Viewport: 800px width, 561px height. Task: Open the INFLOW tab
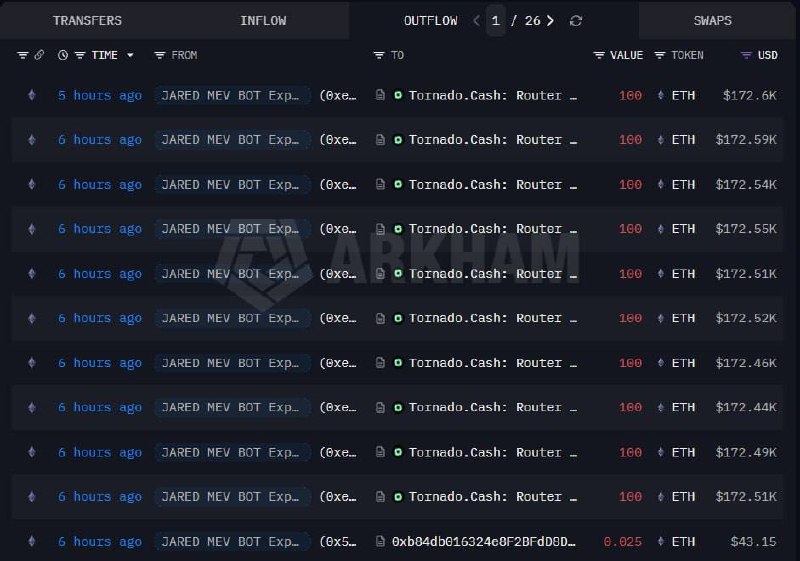tap(263, 20)
